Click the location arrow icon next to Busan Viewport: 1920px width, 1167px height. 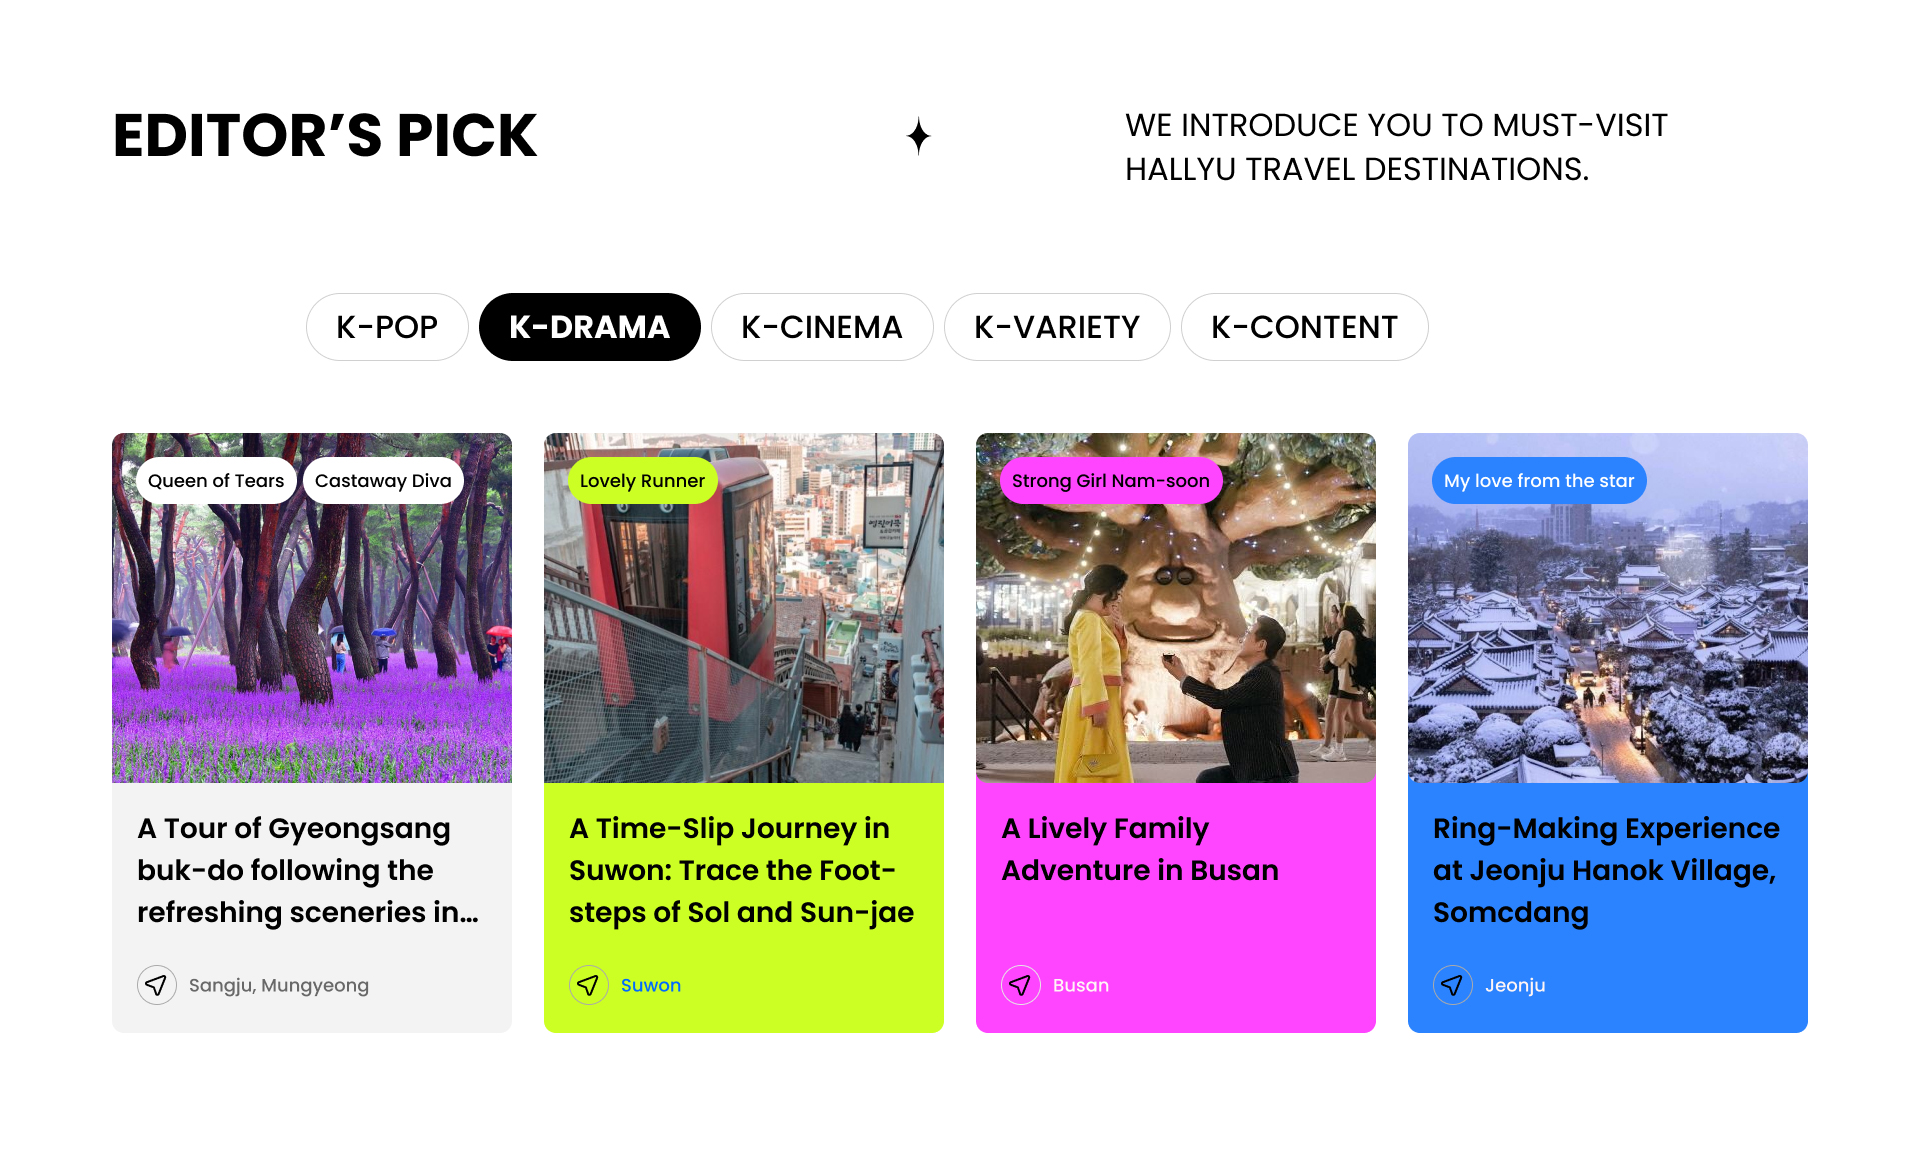coord(1021,985)
